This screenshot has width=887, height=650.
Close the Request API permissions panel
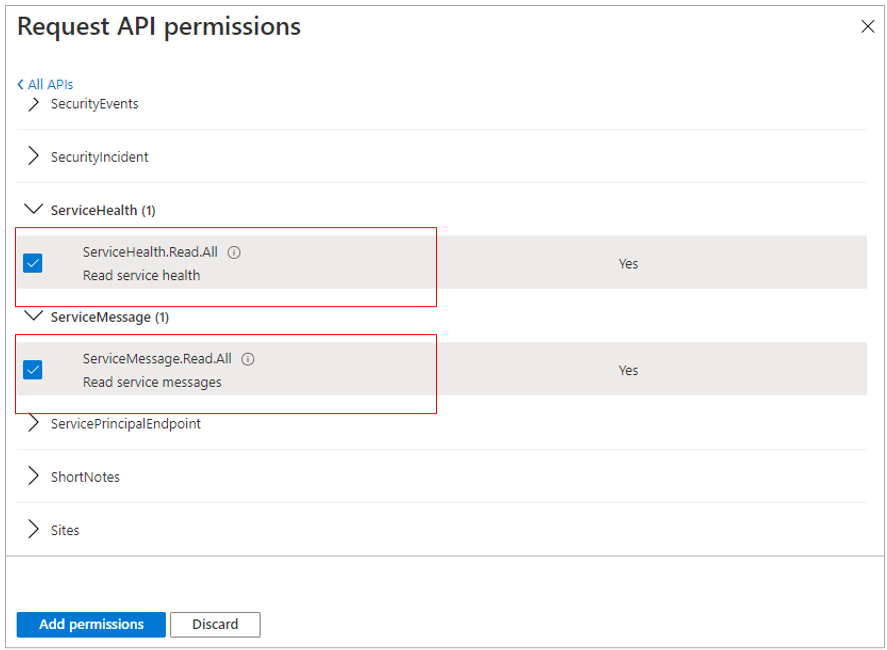(867, 26)
